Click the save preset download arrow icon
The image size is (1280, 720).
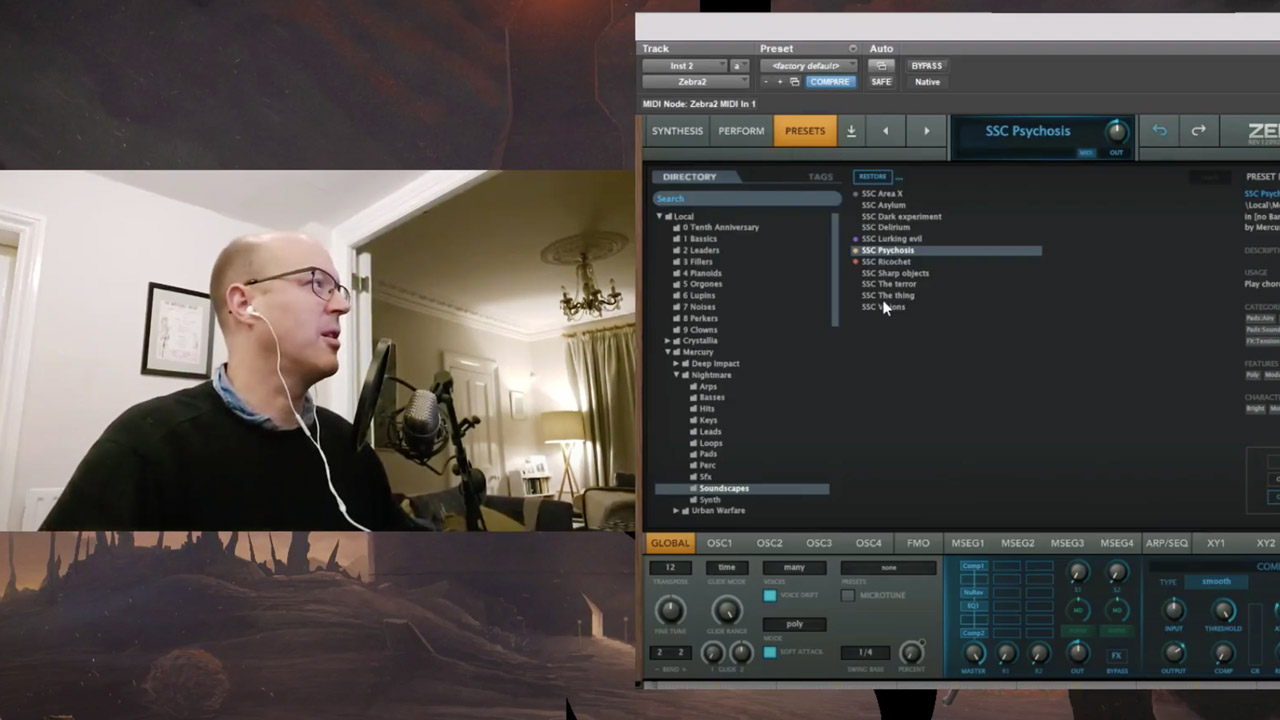pyautogui.click(x=851, y=131)
